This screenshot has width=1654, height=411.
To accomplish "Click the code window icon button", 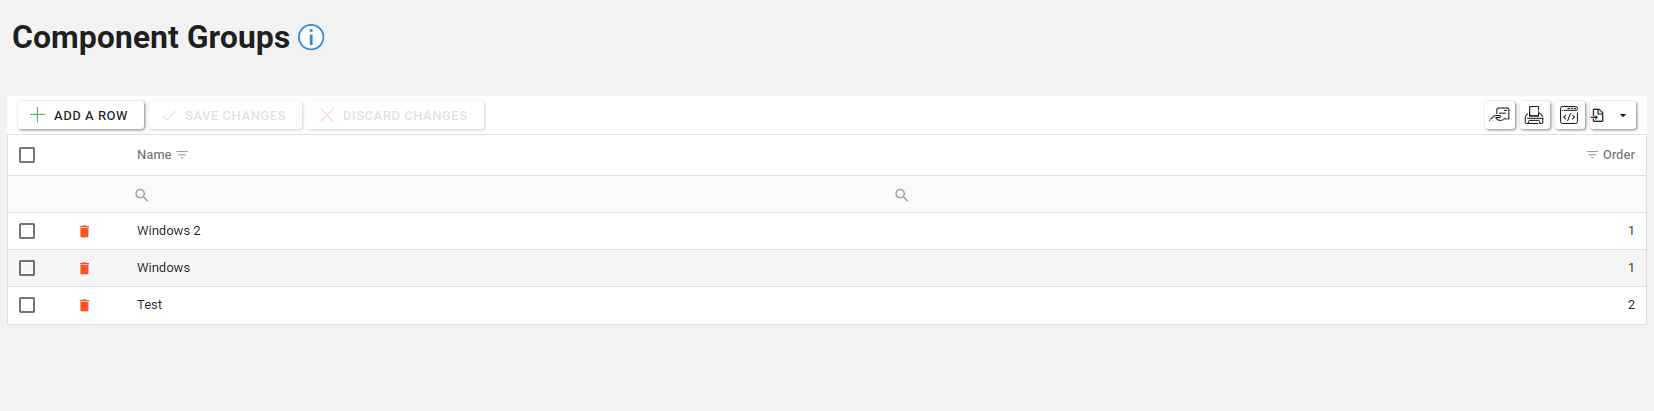I will 1569,116.
